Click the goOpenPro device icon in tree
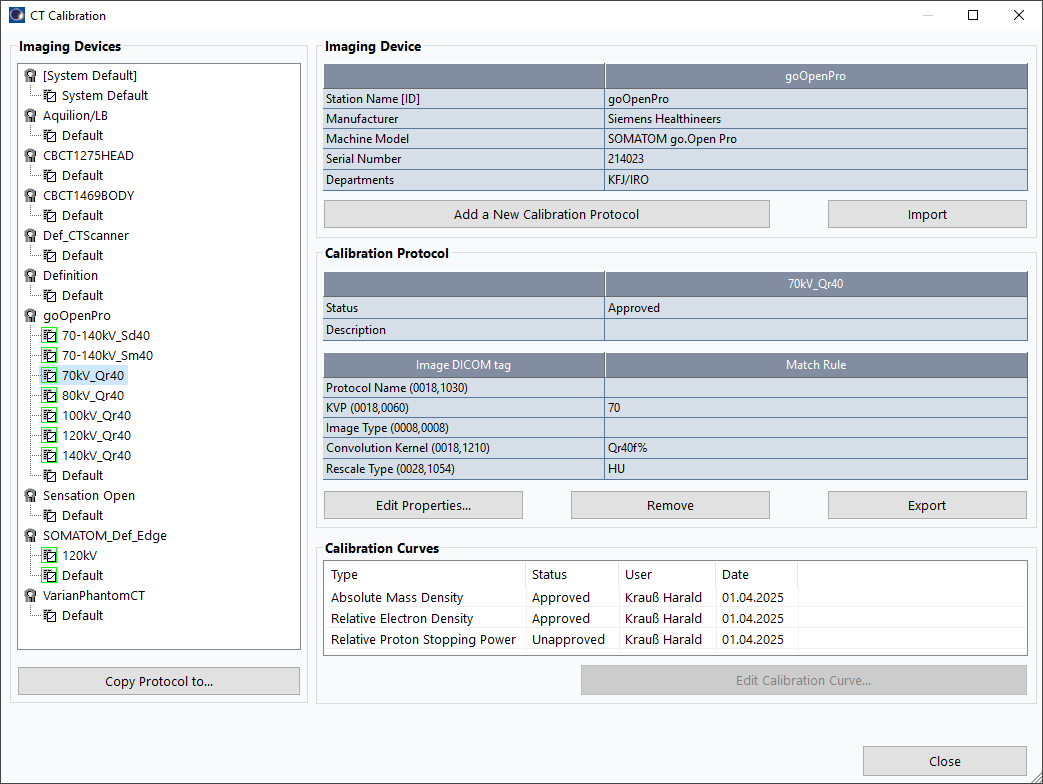Screen dimensions: 1043x784 click(31, 315)
